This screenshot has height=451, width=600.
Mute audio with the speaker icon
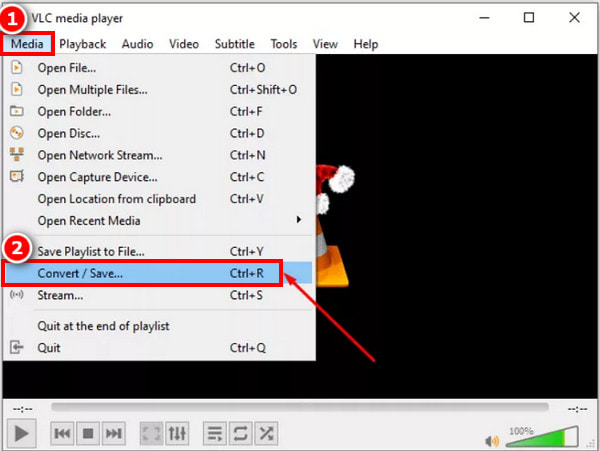[492, 441]
